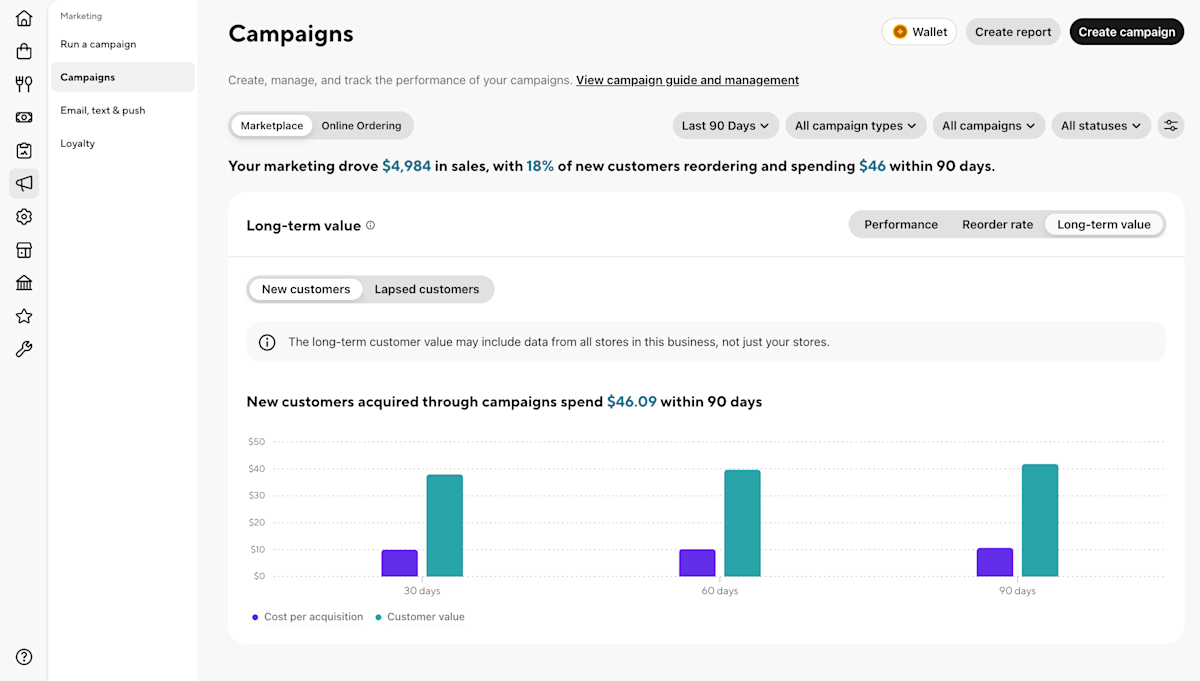Open the Help question mark icon

(24, 657)
